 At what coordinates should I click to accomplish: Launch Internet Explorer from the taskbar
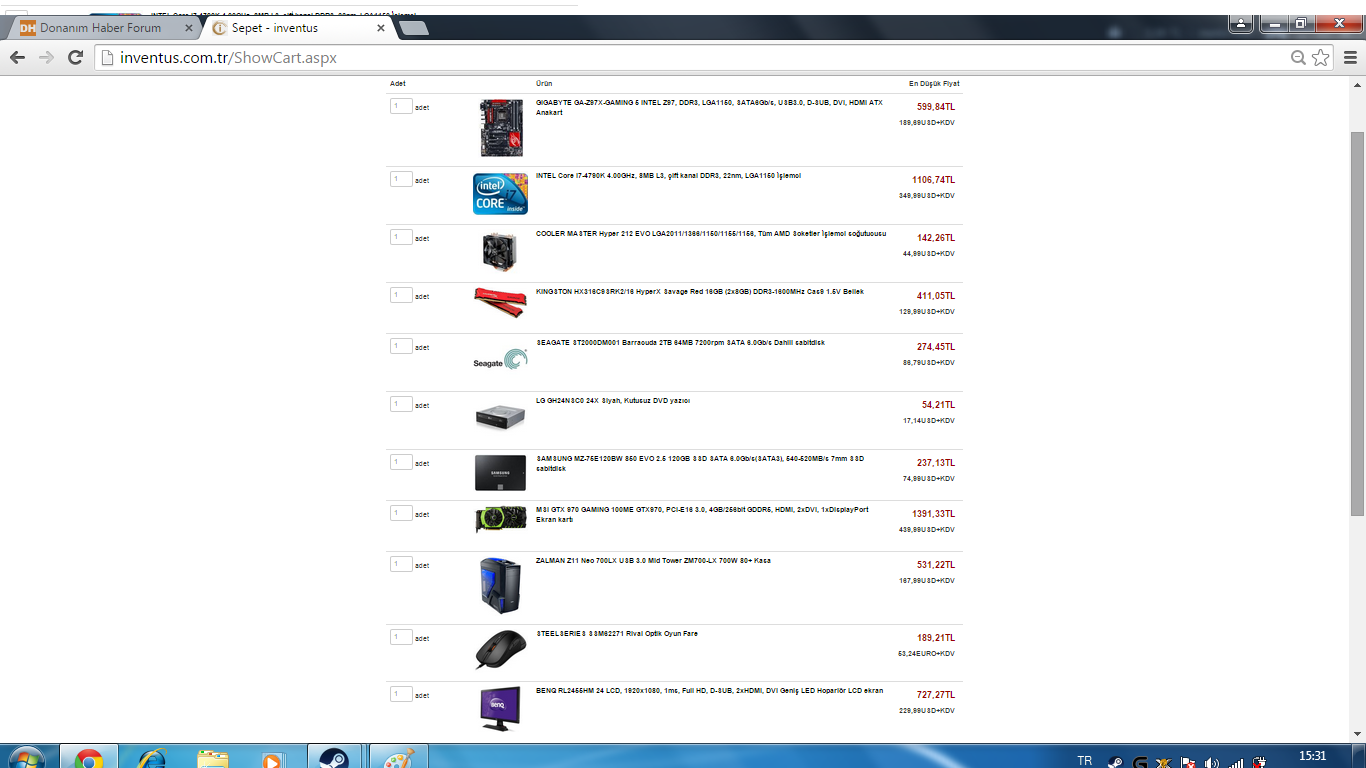151,758
